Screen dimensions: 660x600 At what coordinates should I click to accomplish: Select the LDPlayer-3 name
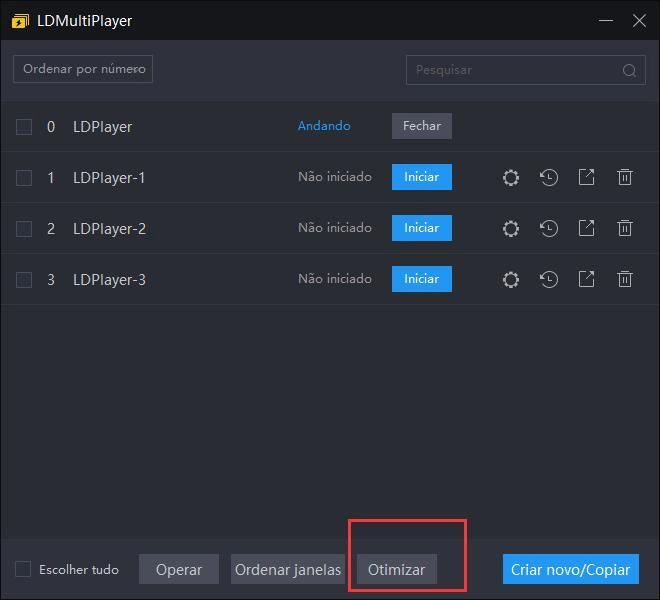click(x=109, y=280)
